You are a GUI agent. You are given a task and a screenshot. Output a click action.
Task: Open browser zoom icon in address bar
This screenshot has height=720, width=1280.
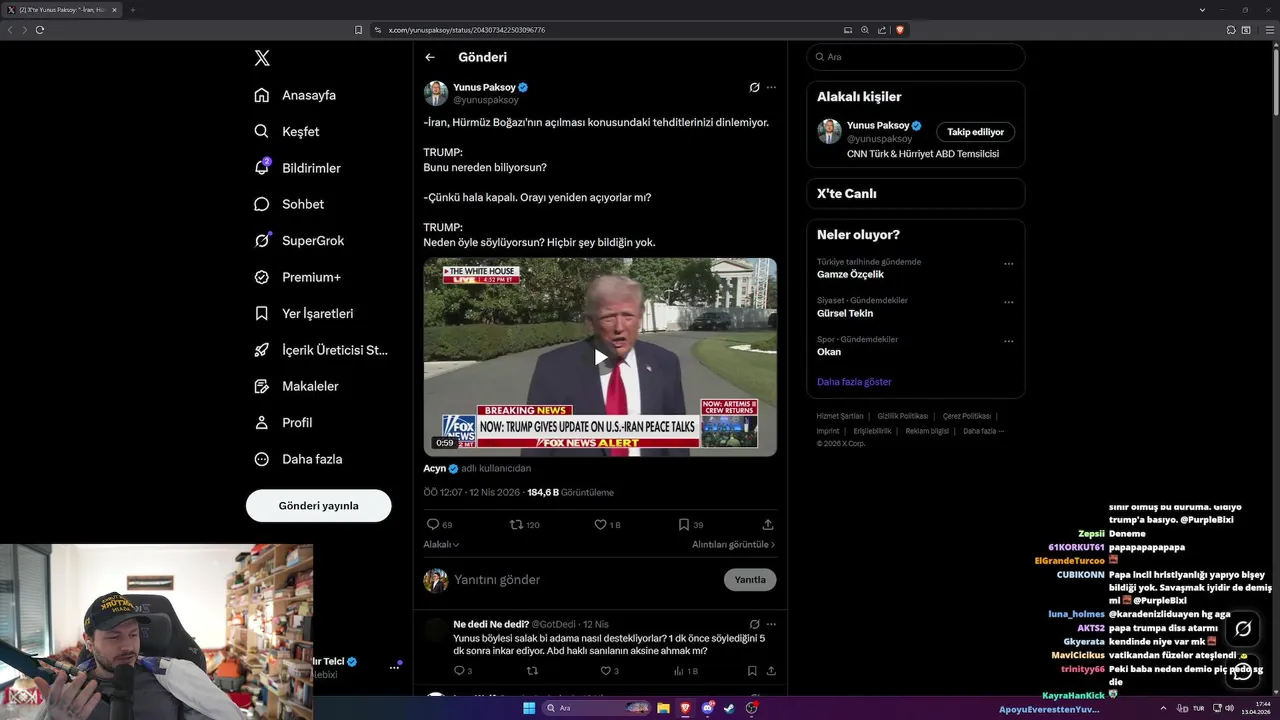pyautogui.click(x=865, y=30)
